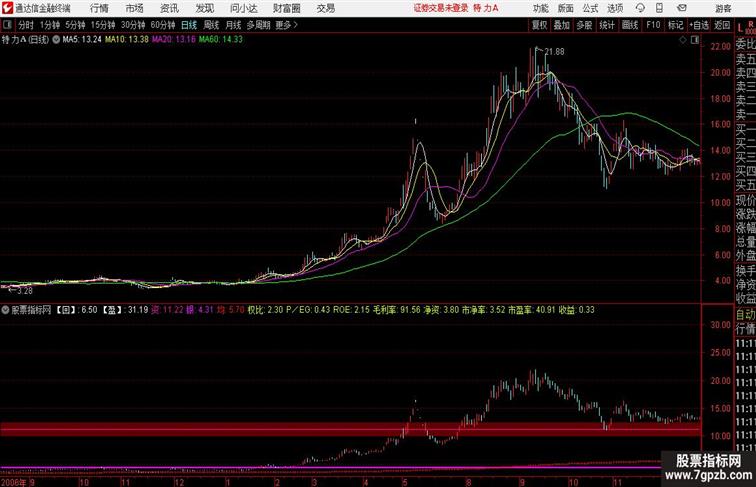Open the 公式 menu

590,8
